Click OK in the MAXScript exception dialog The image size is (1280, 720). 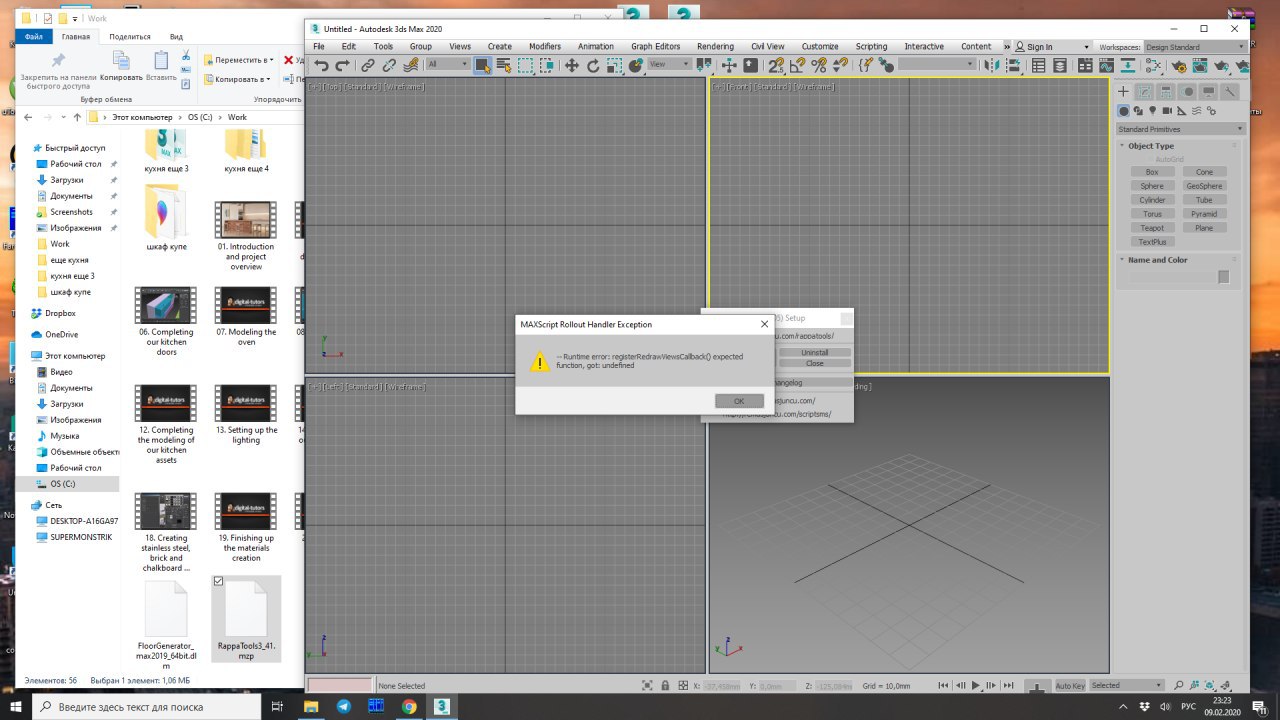(x=739, y=401)
